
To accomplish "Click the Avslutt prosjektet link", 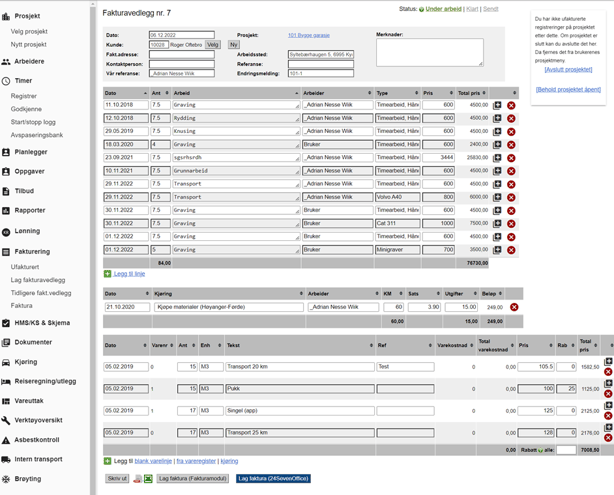I will [567, 69].
